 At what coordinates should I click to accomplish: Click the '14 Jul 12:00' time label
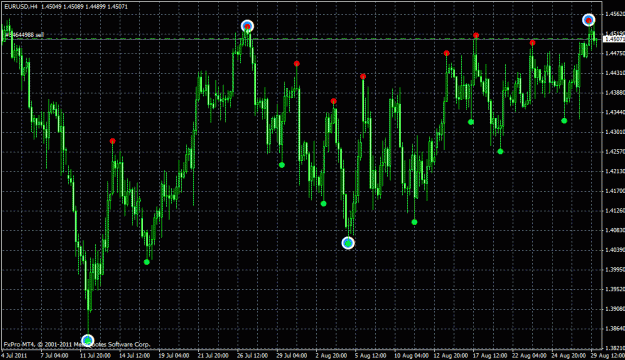(134, 356)
